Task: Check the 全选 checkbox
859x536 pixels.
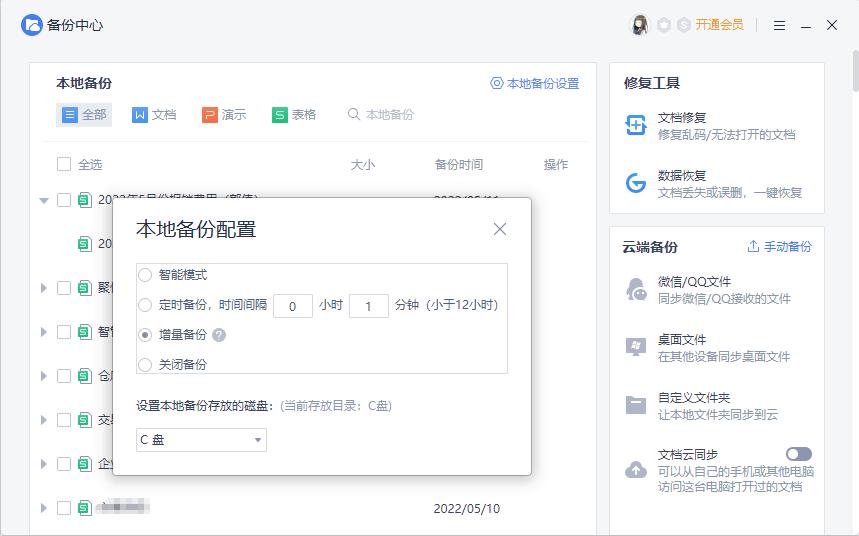Action: [x=64, y=164]
